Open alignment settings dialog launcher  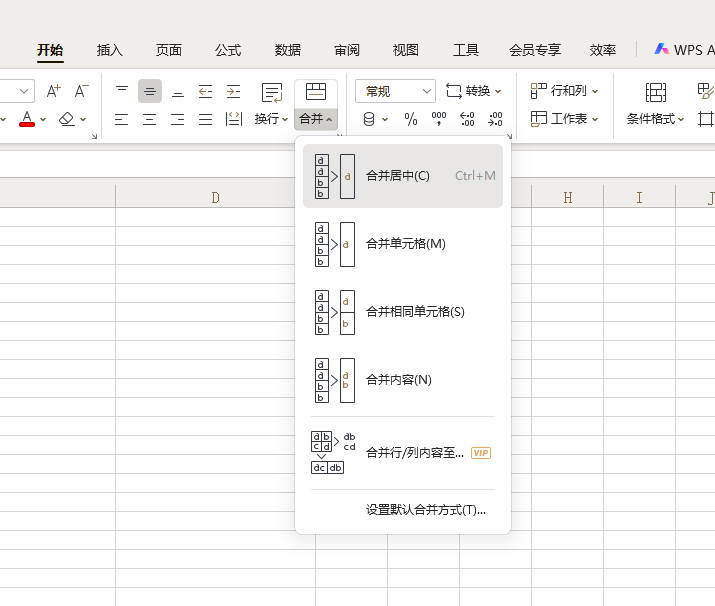tap(340, 136)
